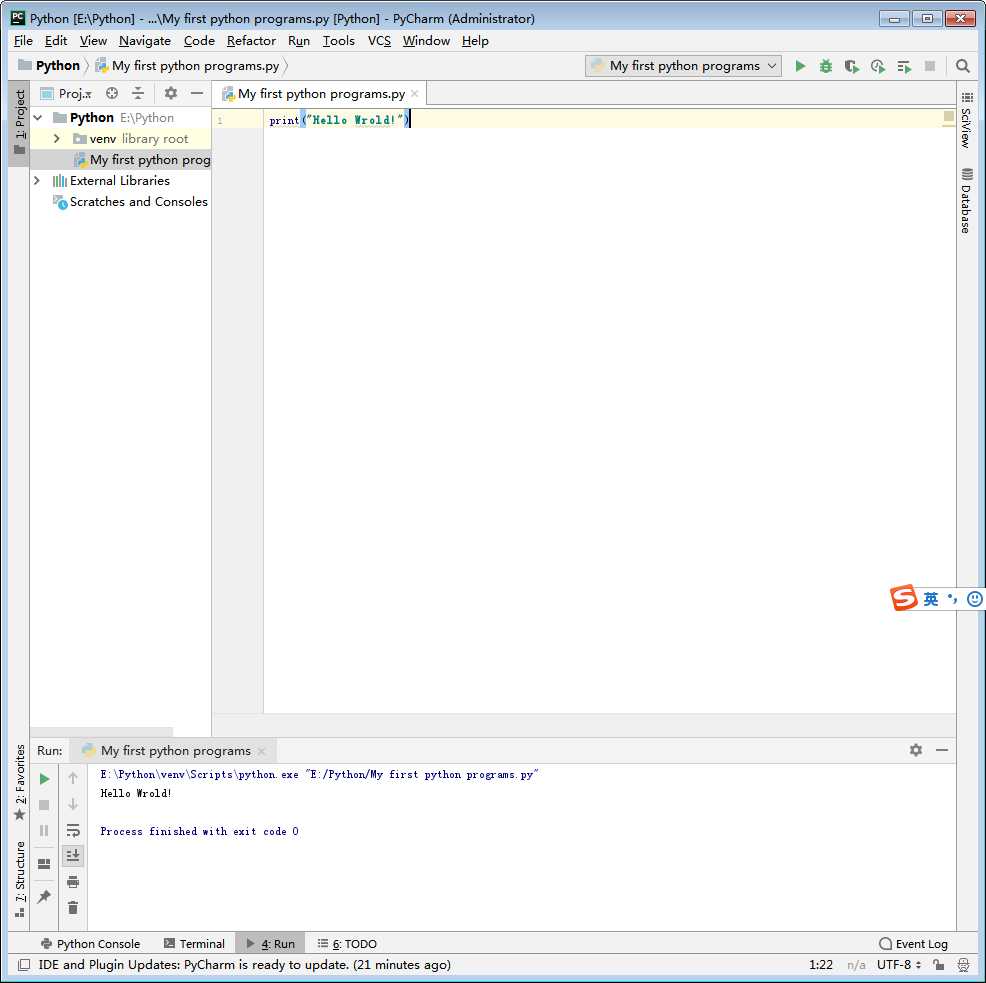Image resolution: width=986 pixels, height=983 pixels.
Task: Open the Hector inspector icon in status bar
Action: pos(963,964)
